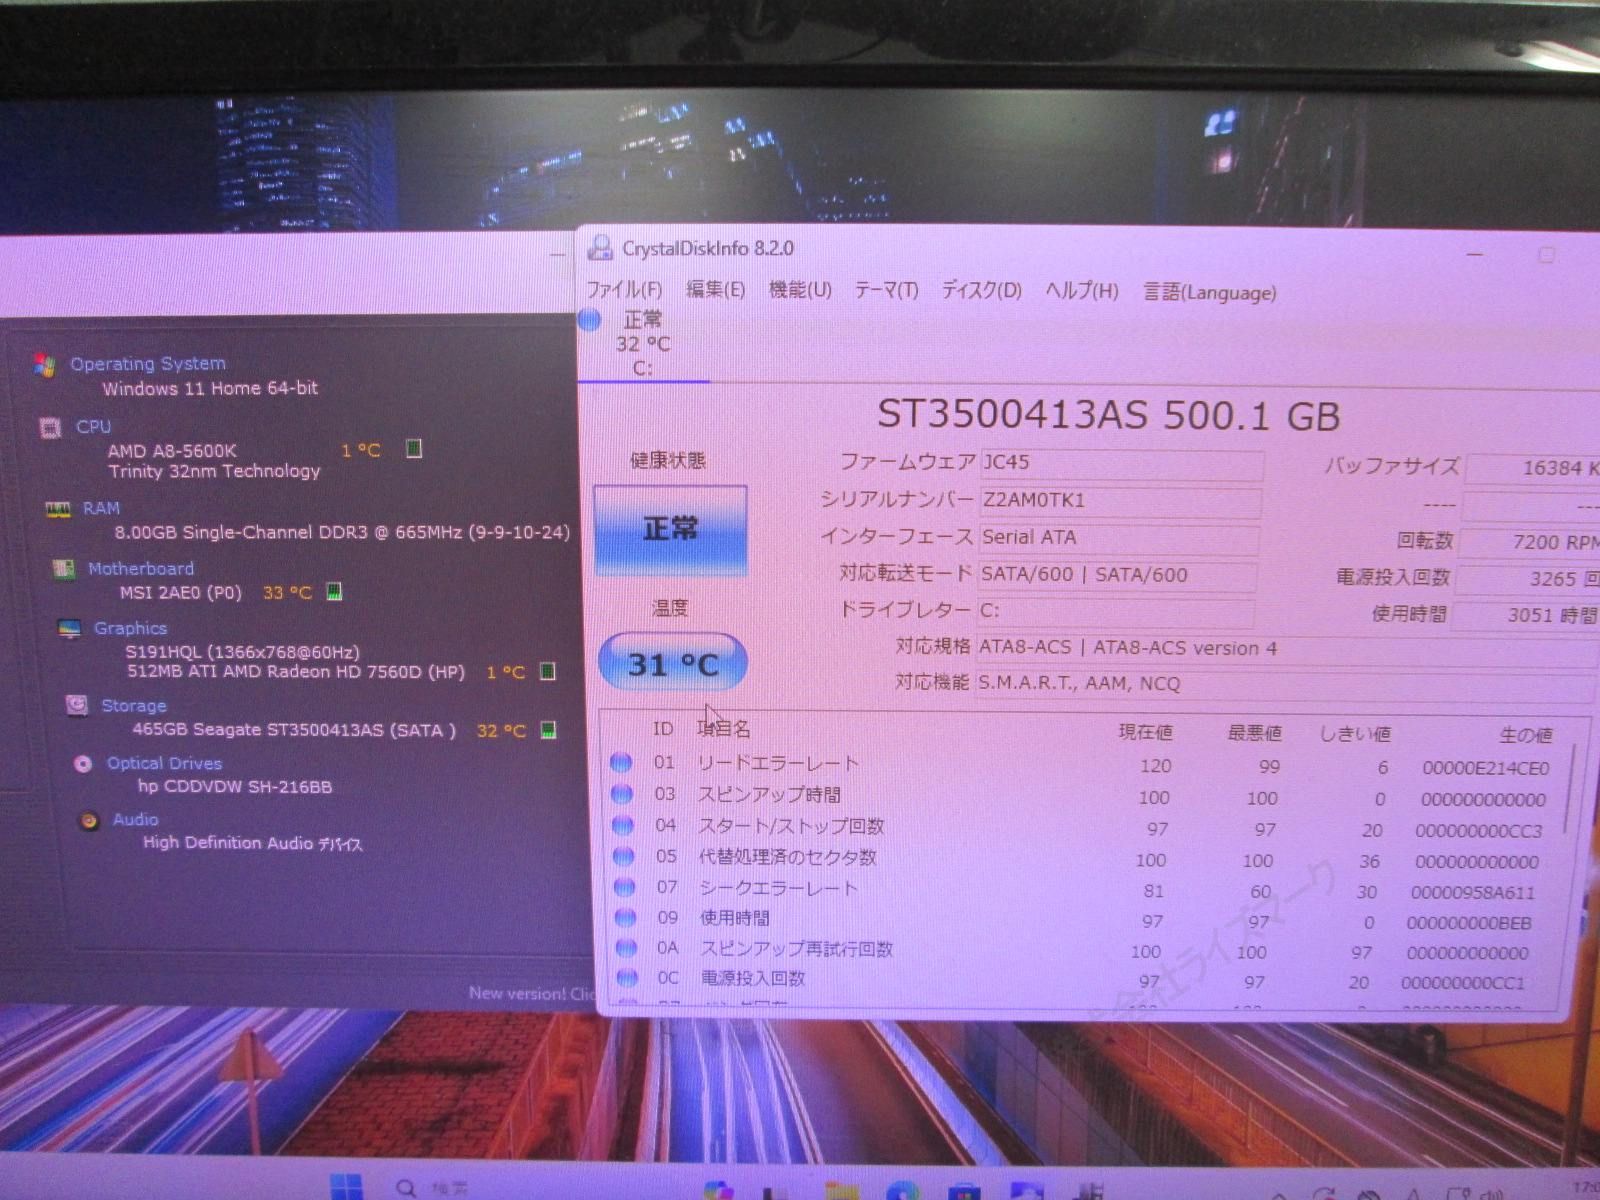
Task: Click the blue status dot for attribute 01
Action: pos(621,763)
